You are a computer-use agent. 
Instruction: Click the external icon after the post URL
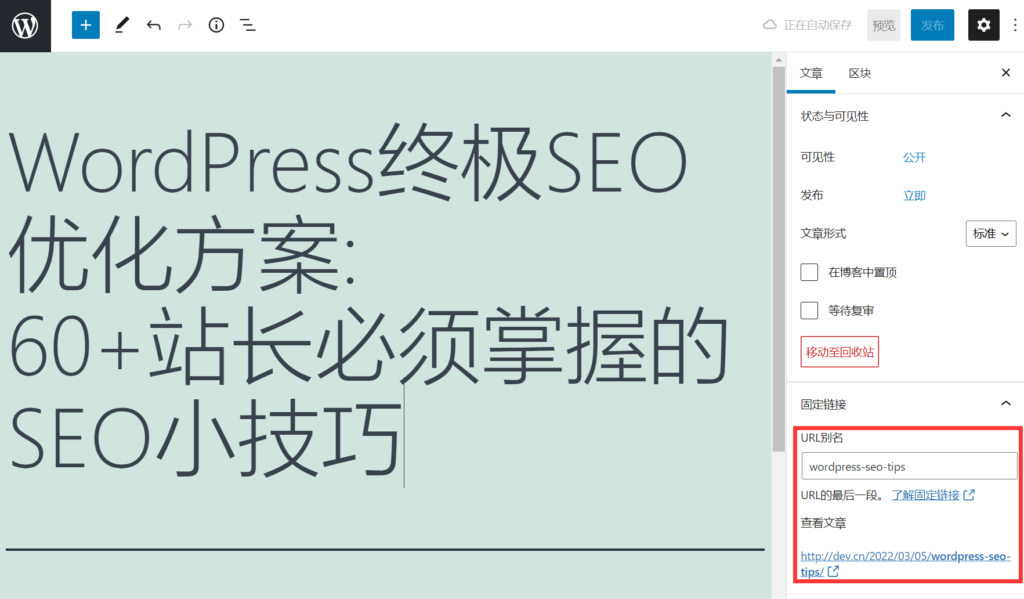point(833,572)
